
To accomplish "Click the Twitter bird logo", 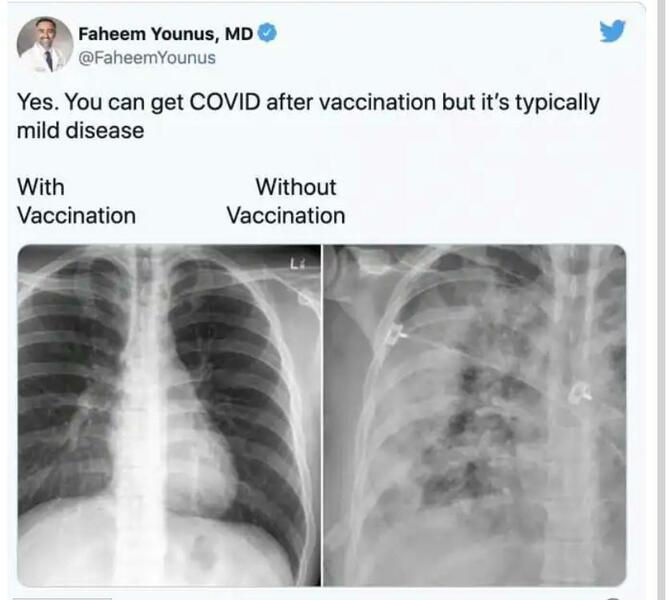I will pyautogui.click(x=613, y=32).
